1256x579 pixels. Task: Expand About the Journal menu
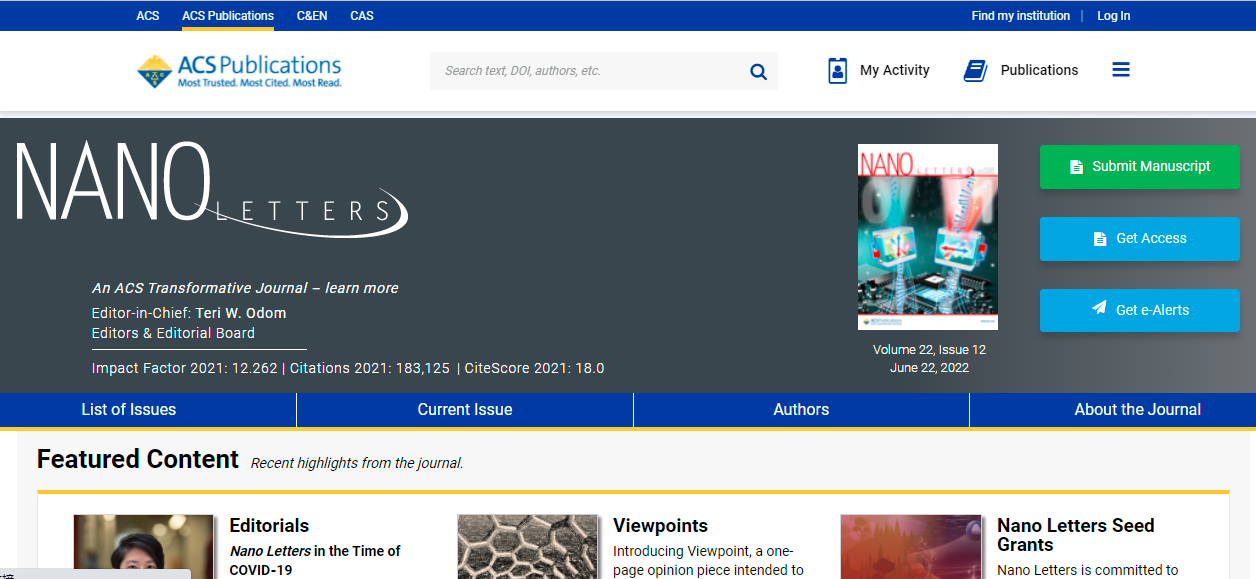pos(1137,410)
